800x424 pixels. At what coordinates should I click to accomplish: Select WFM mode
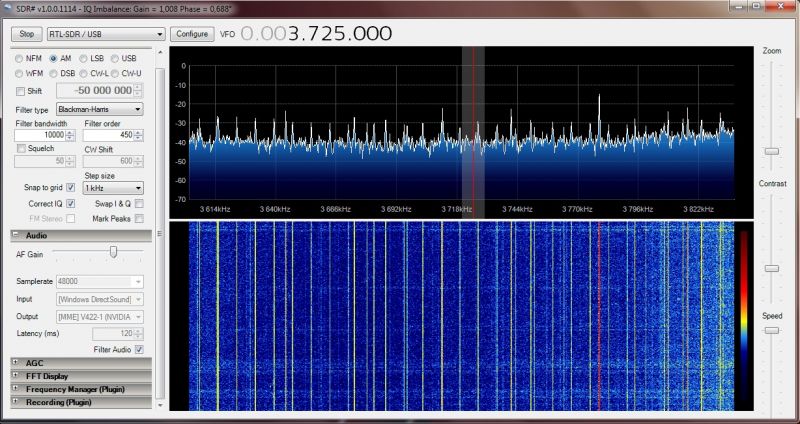[x=19, y=73]
